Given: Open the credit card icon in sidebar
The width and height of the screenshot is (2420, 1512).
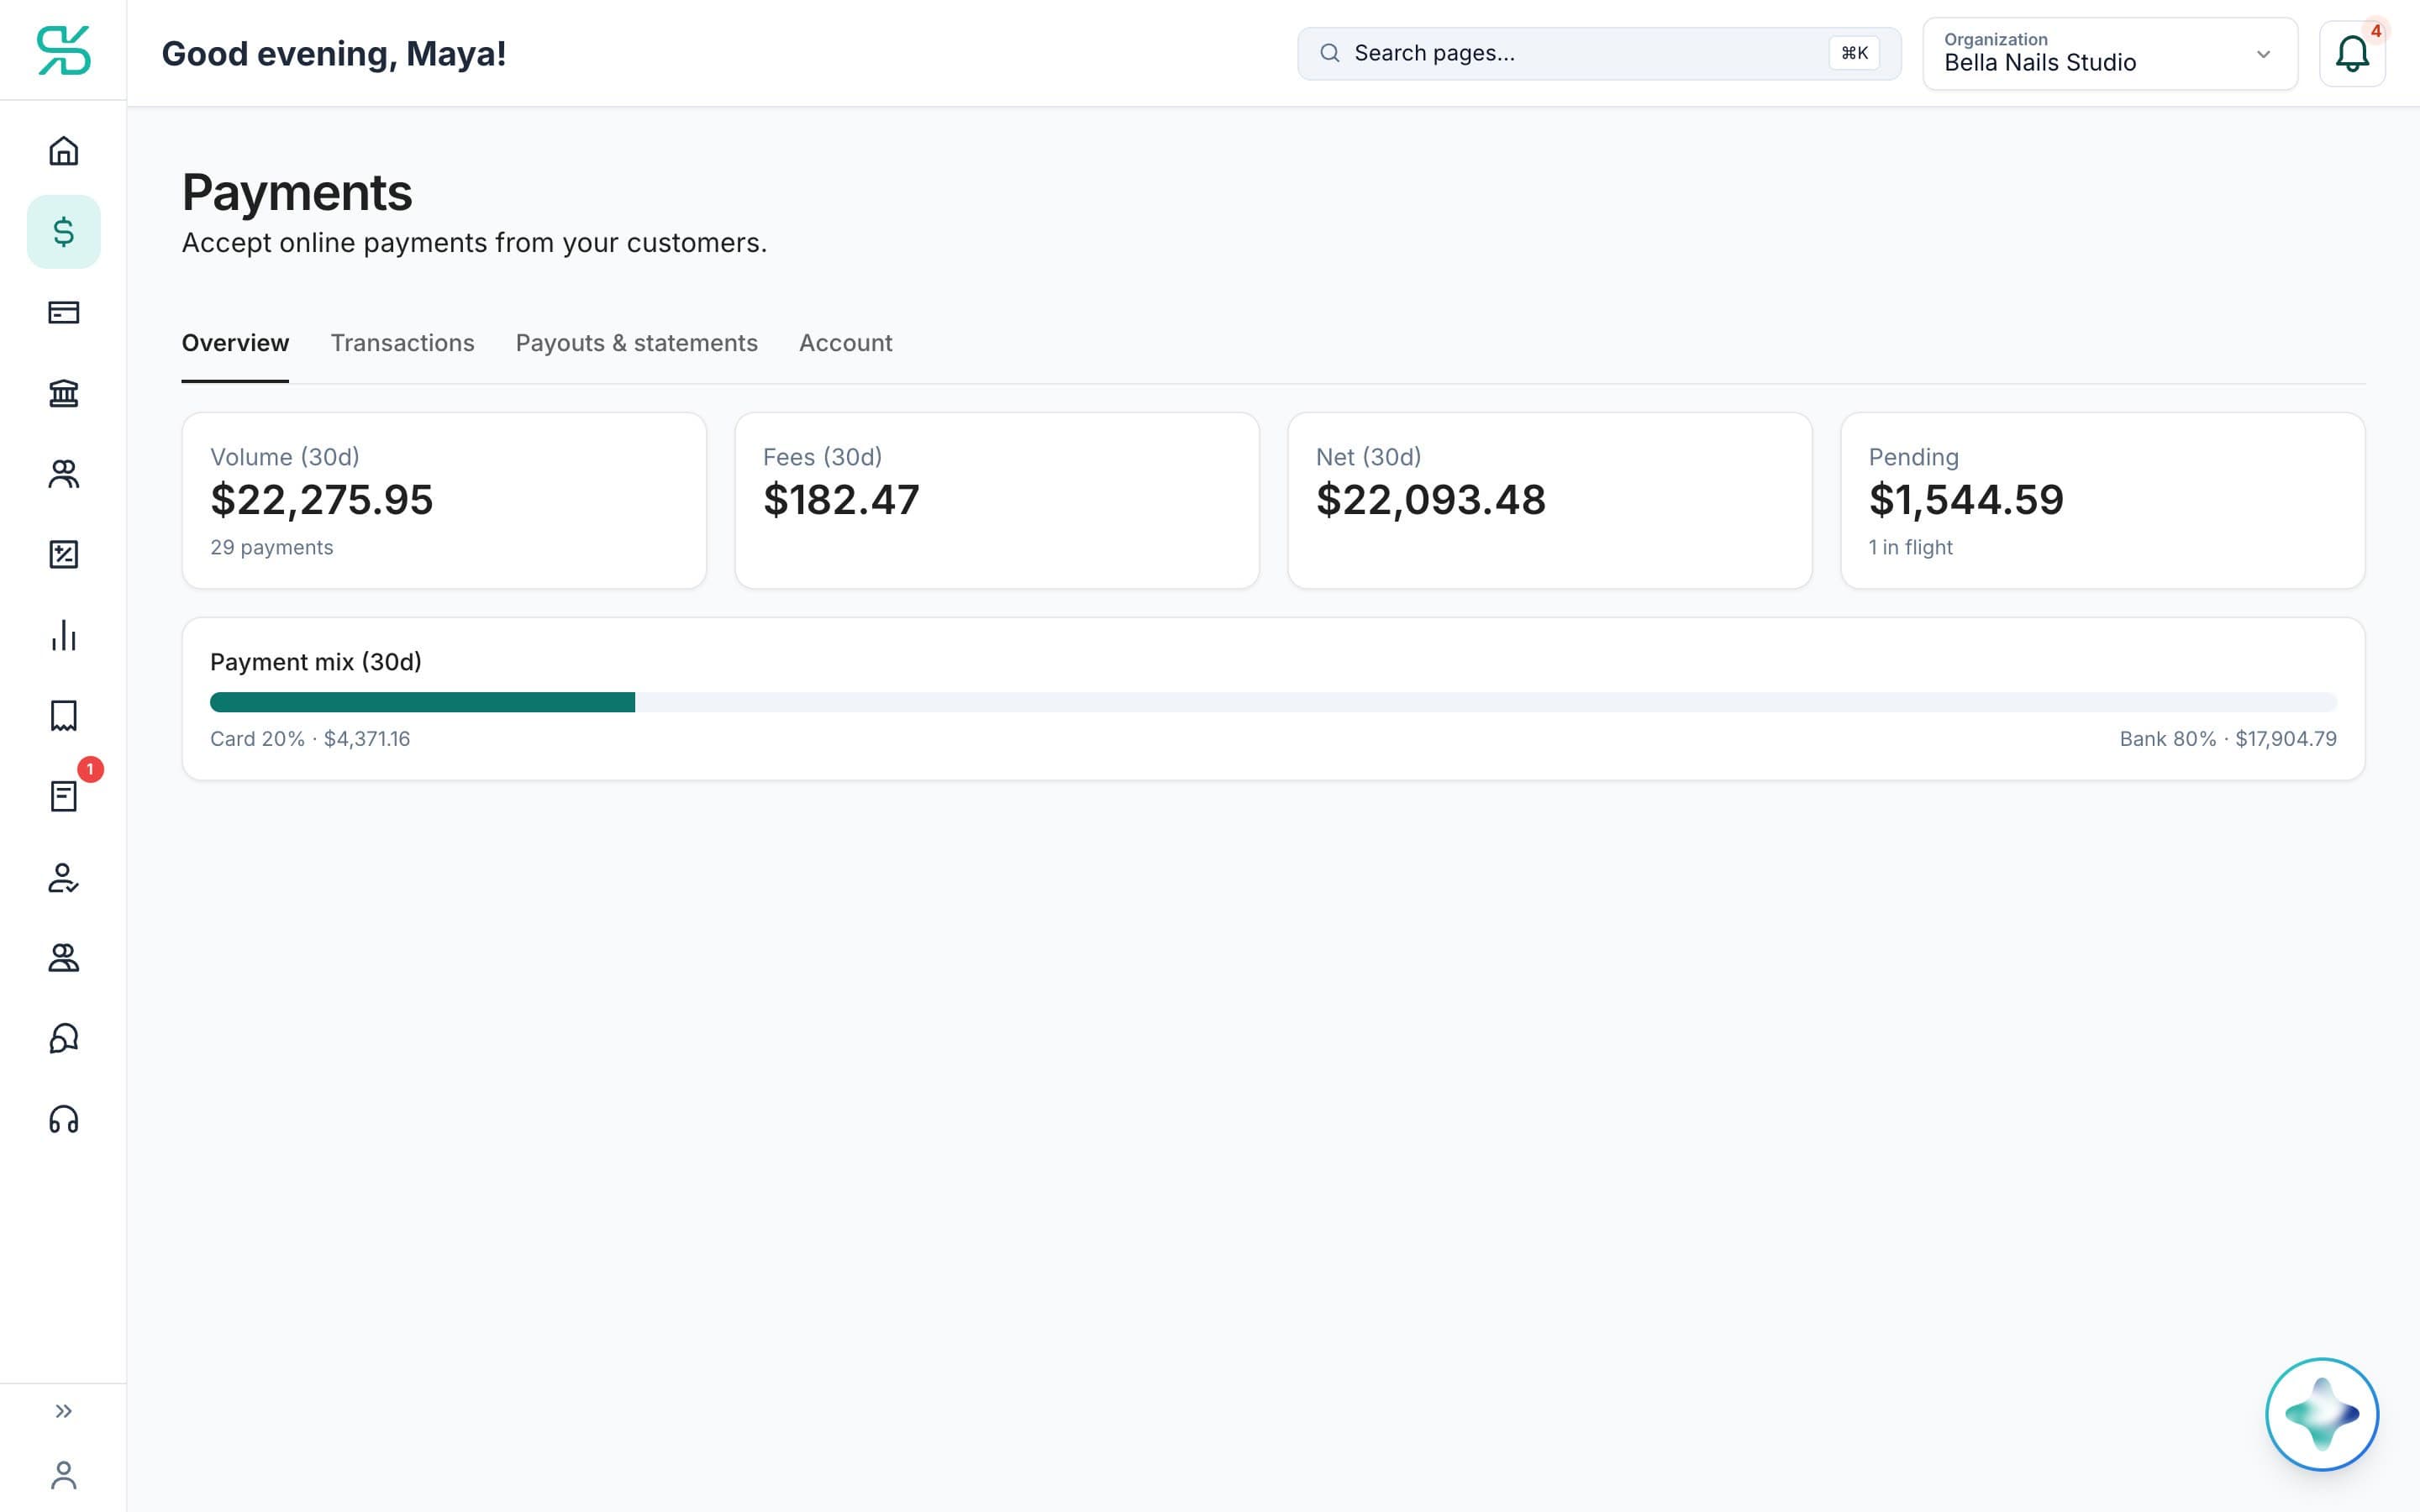Looking at the screenshot, I should point(63,313).
